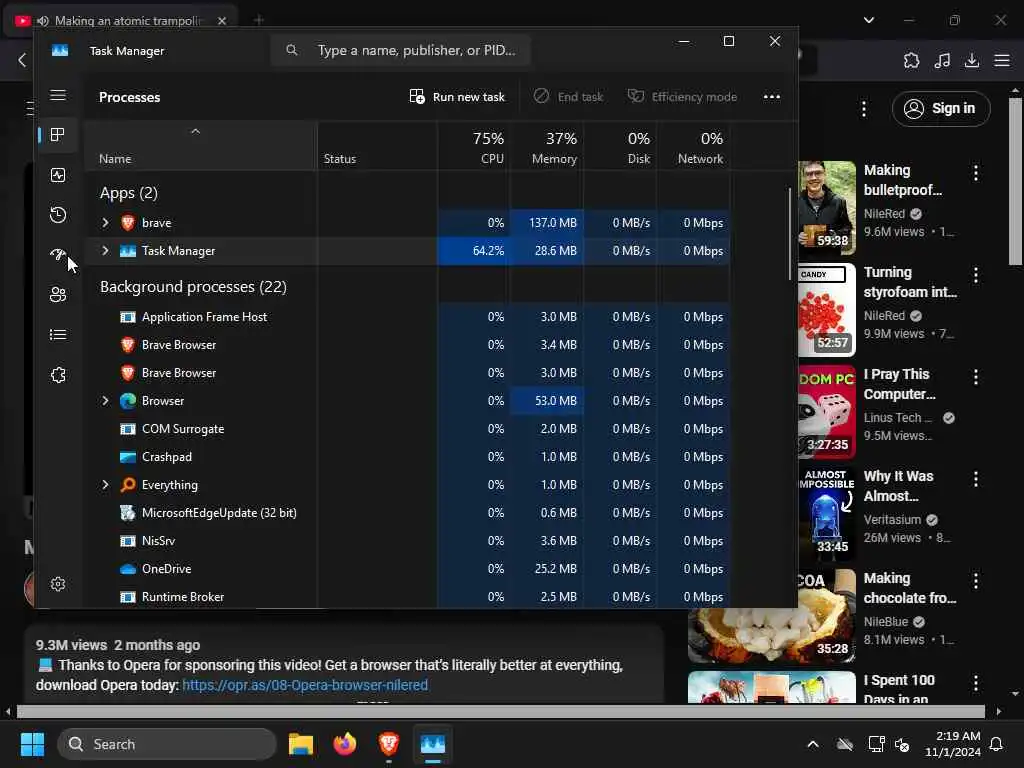Open Turning styrofoam video thumbnail
The width and height of the screenshot is (1024, 768).
[827, 310]
